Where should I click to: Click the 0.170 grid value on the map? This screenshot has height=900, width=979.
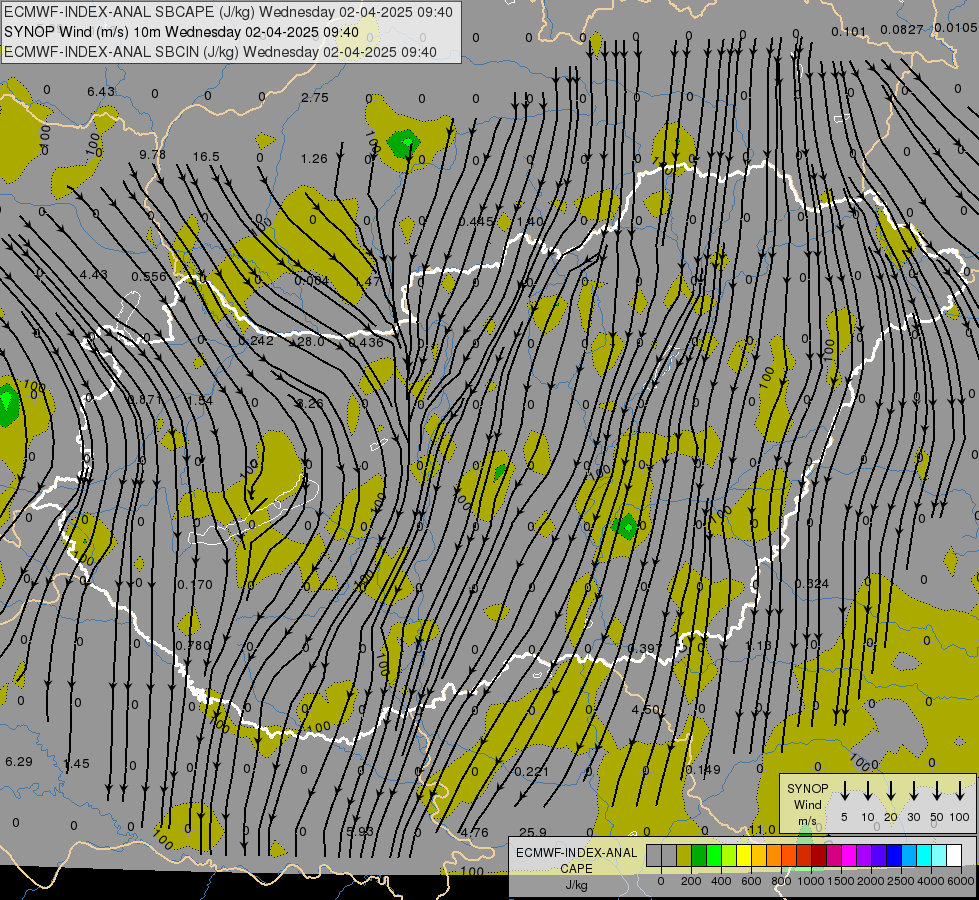tap(195, 585)
